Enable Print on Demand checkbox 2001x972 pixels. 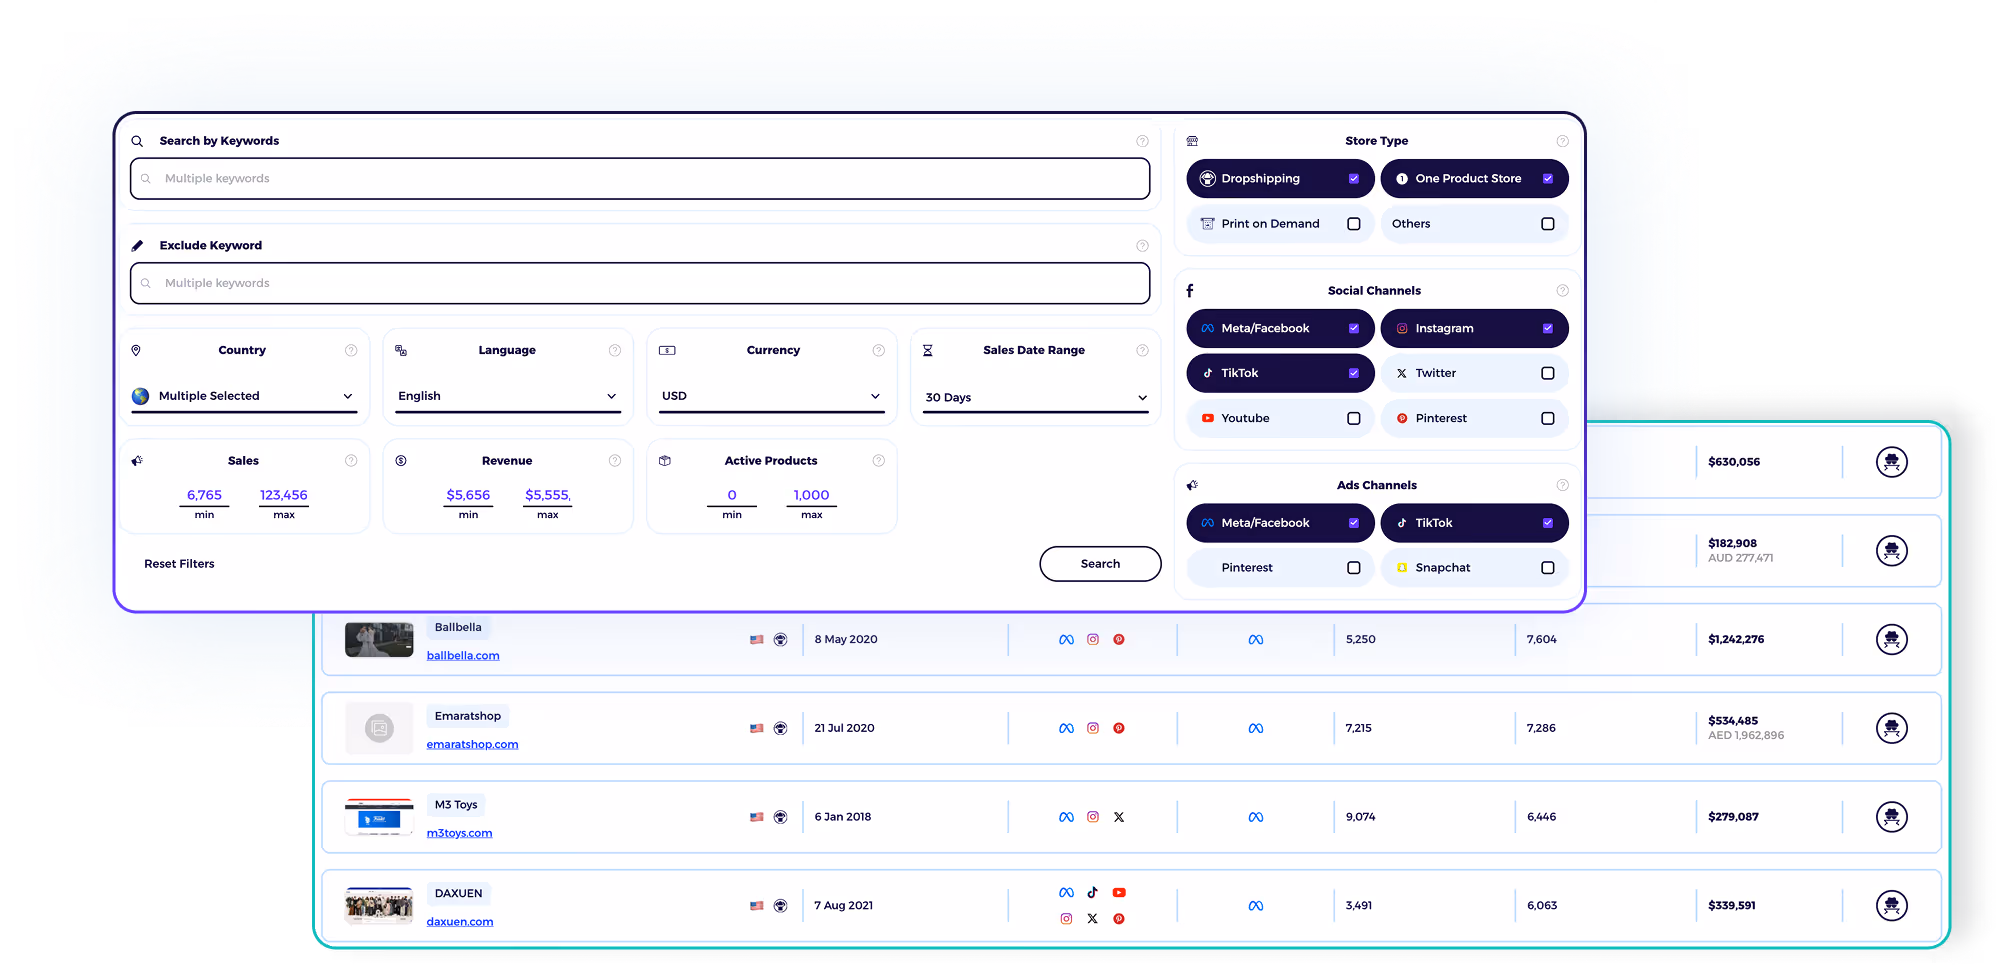pyautogui.click(x=1354, y=224)
